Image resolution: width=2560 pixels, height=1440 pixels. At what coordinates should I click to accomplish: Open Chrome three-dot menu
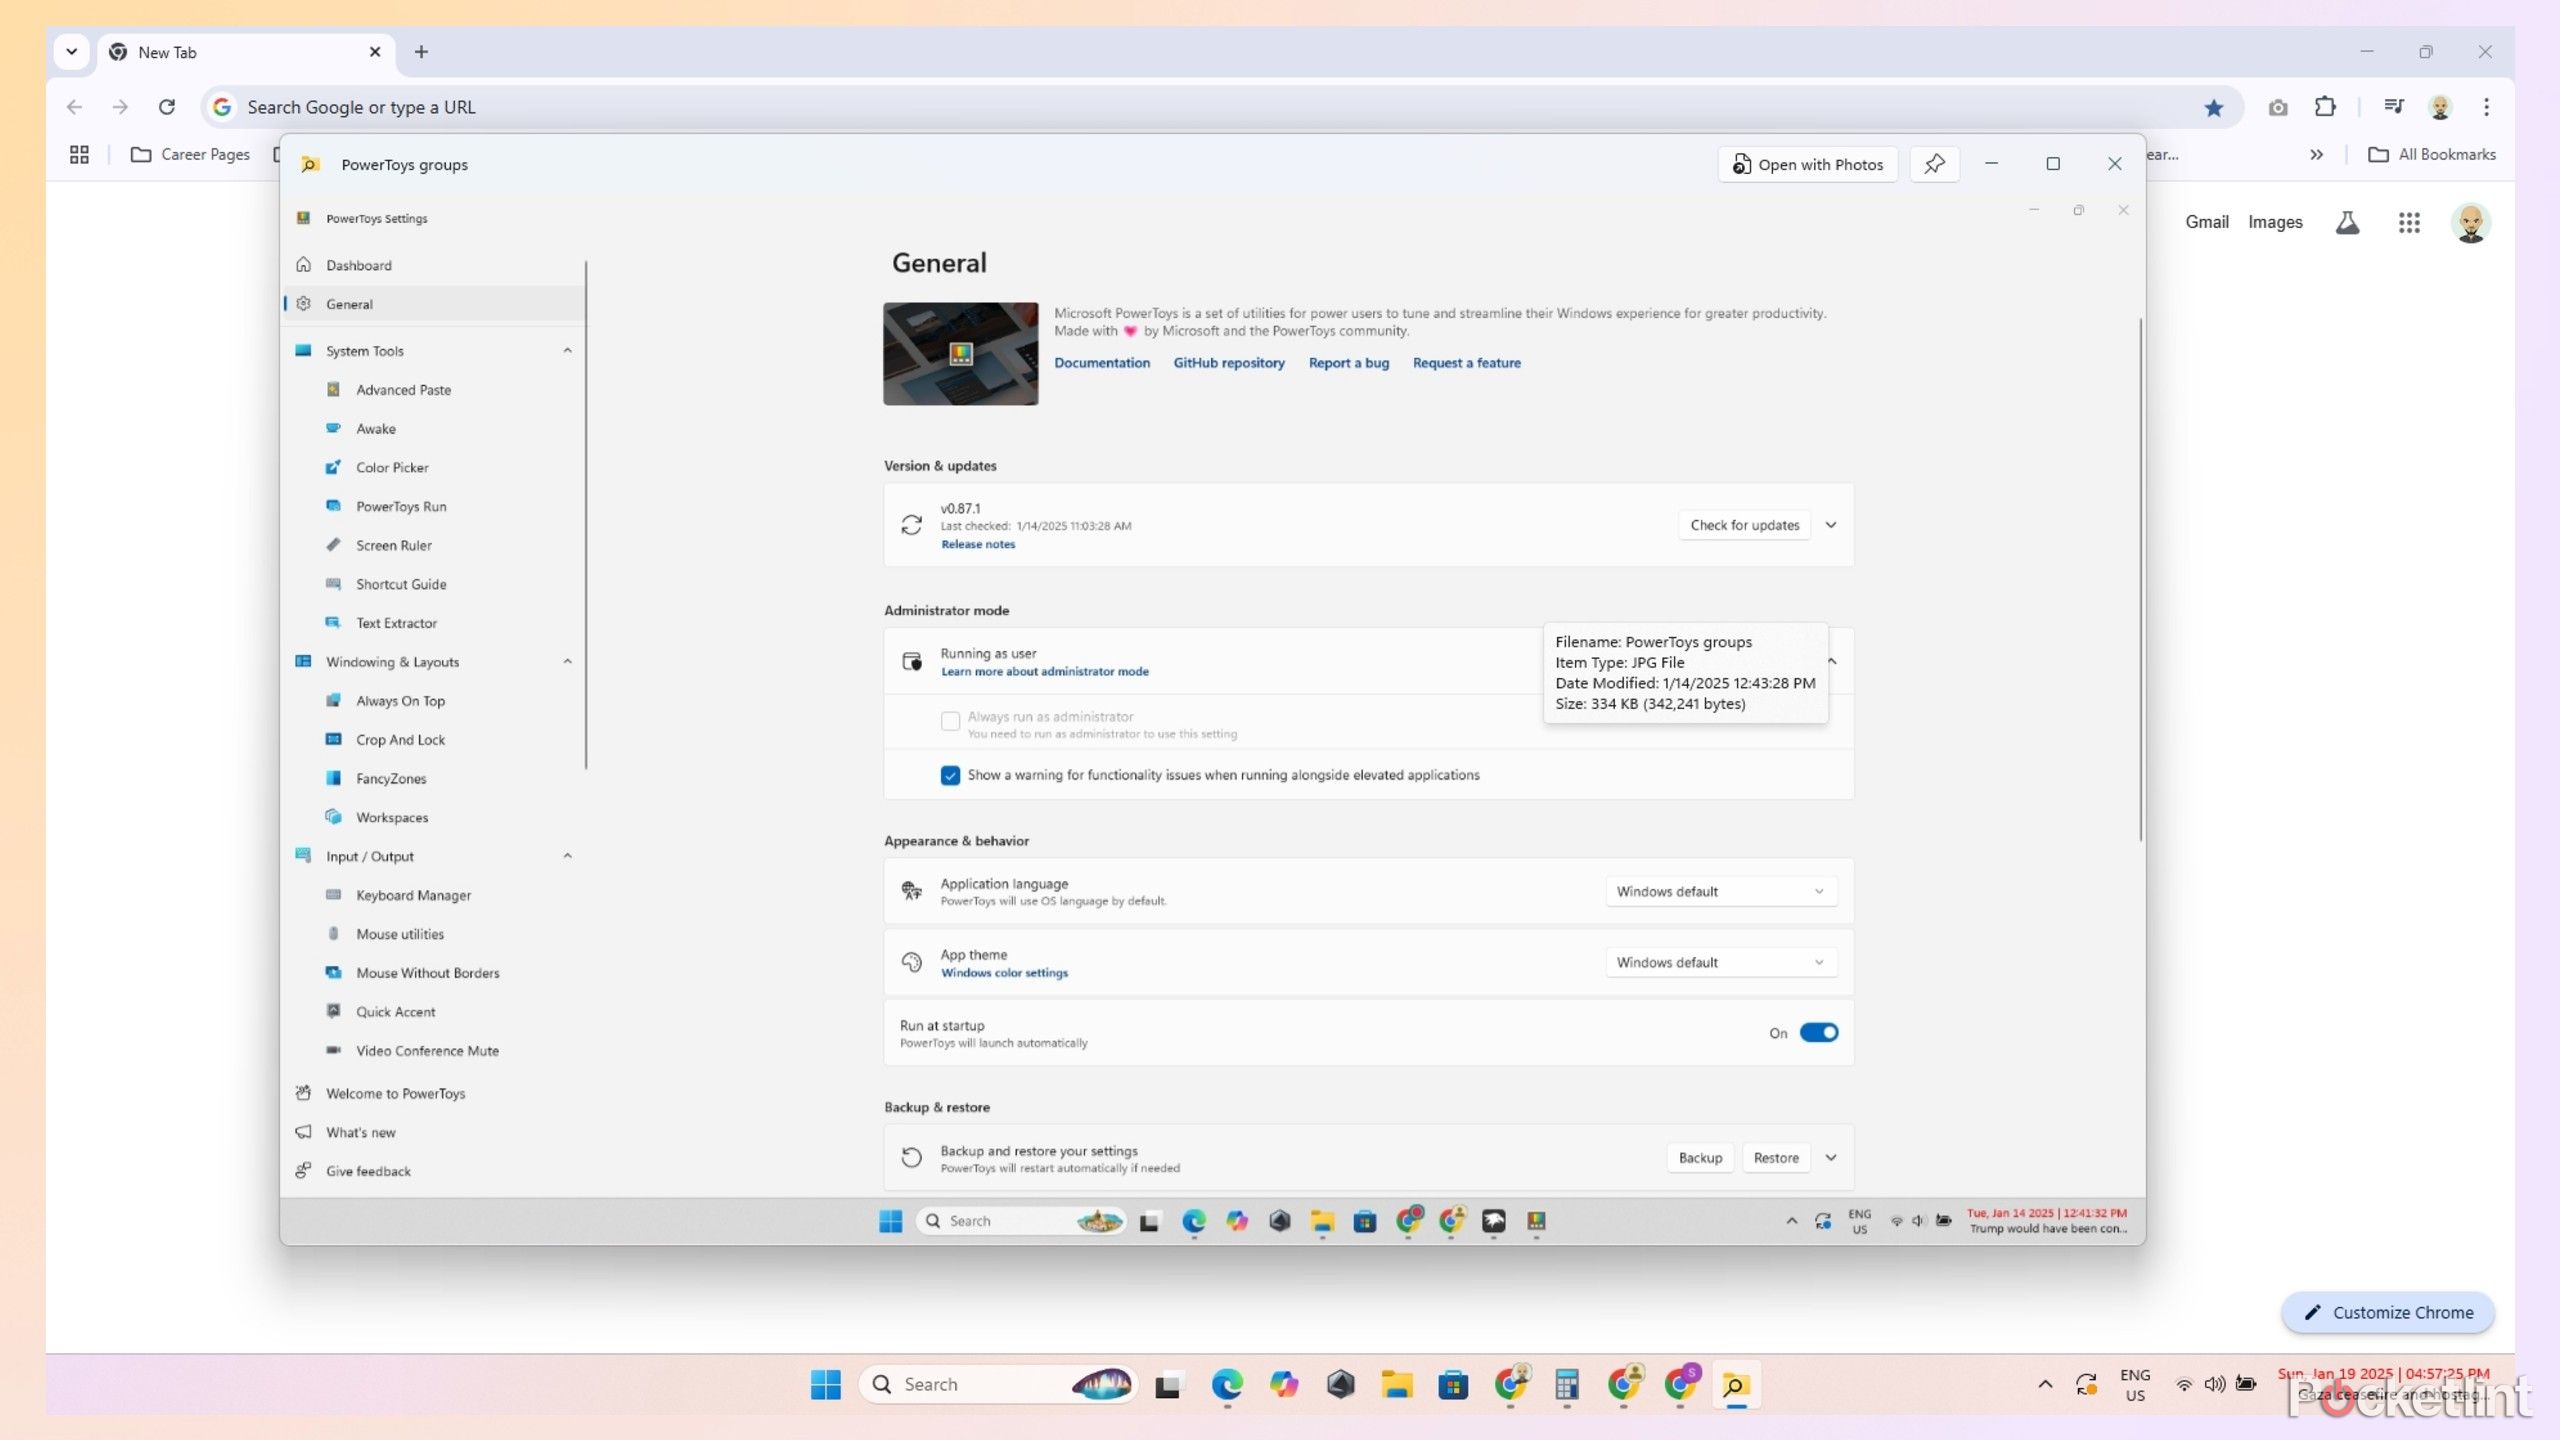(x=2486, y=107)
